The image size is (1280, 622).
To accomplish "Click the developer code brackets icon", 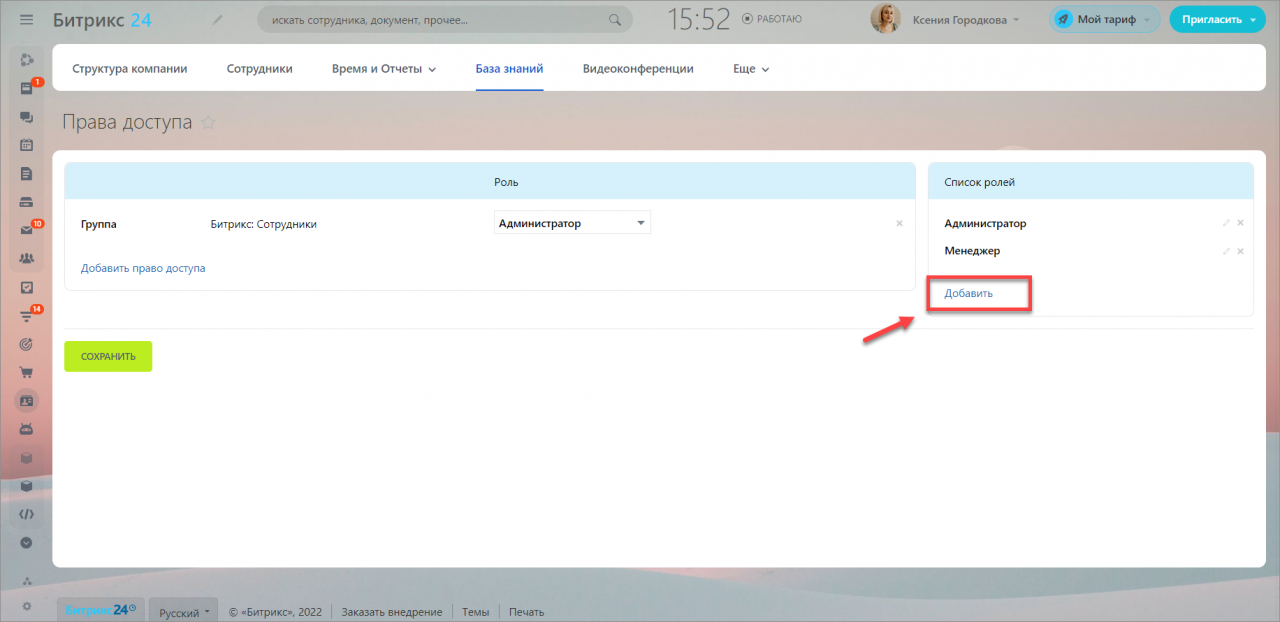I will point(27,514).
